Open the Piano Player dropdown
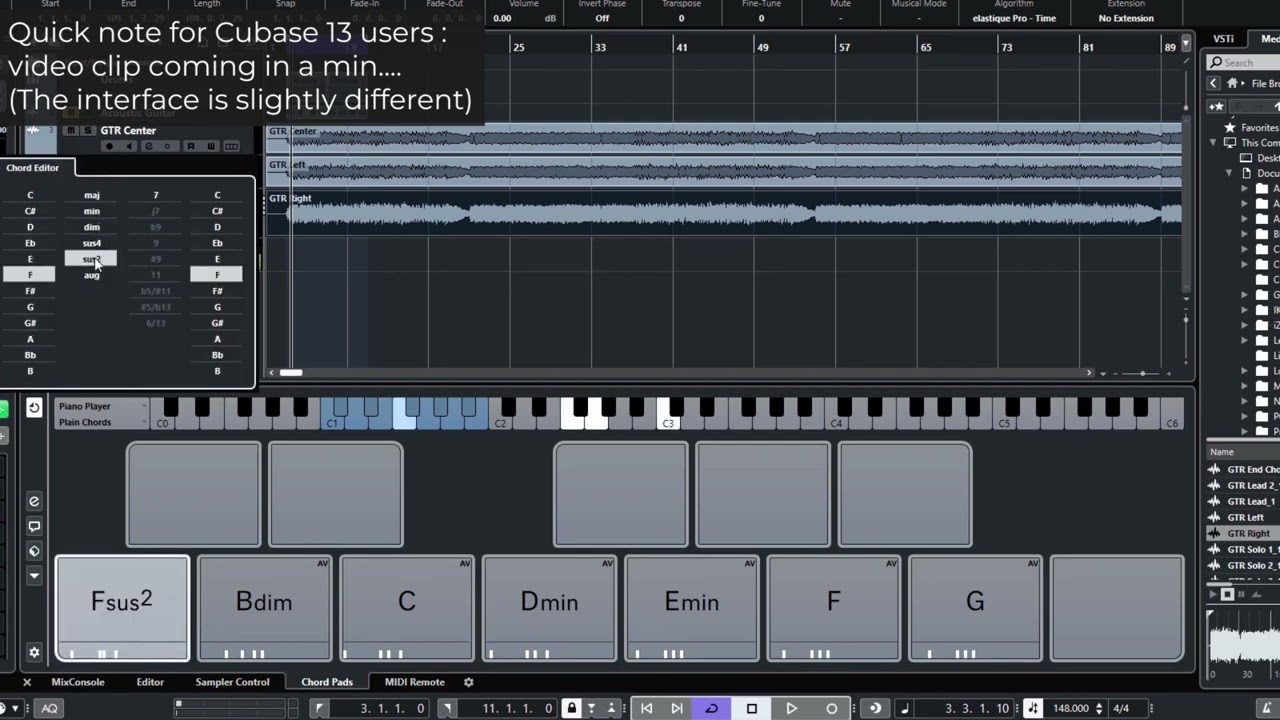Screen dimensions: 1280x720 pos(102,406)
